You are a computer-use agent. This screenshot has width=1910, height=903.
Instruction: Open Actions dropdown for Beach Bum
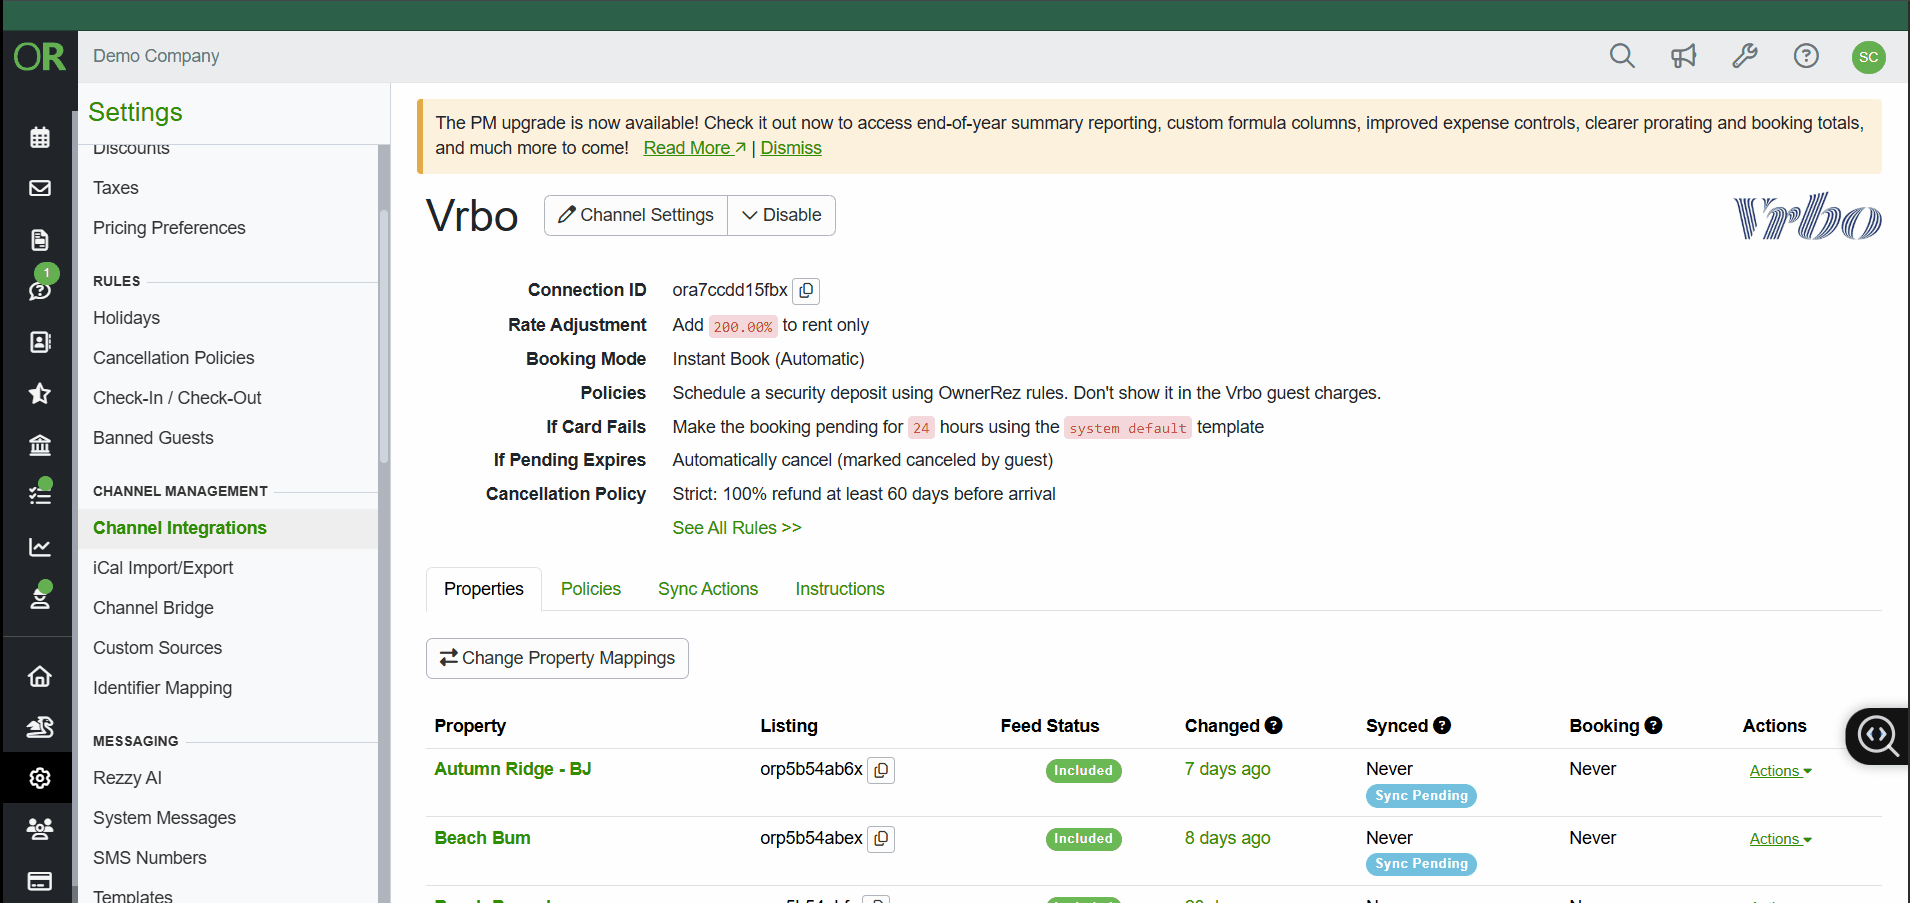(x=1779, y=839)
